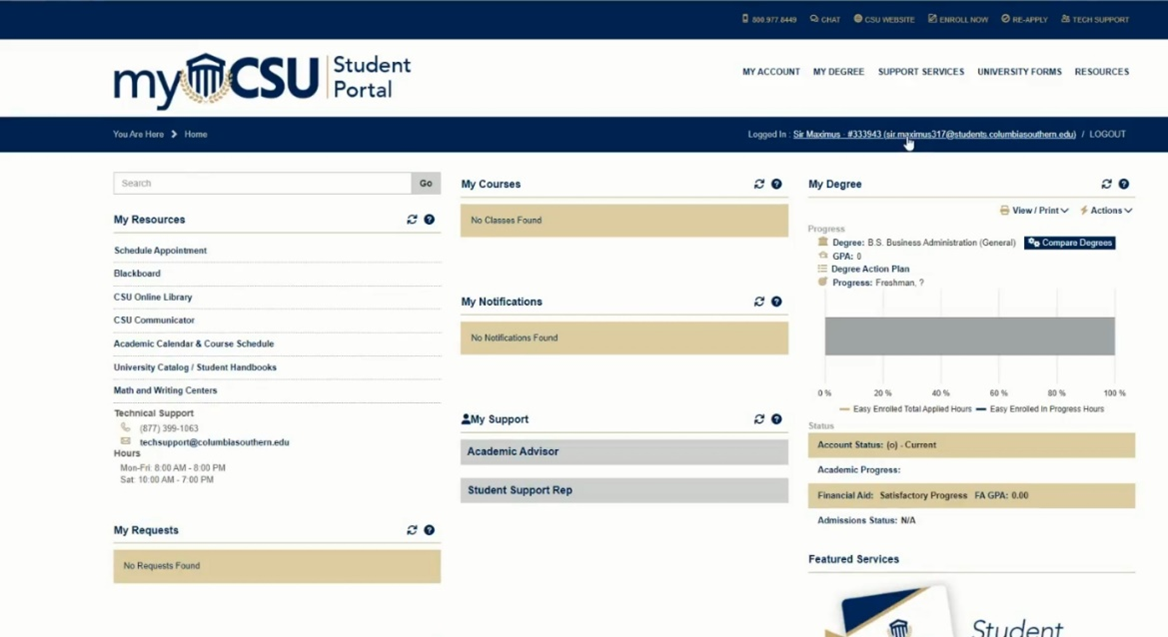This screenshot has height=637, width=1168.
Task: Open the My Account menu
Action: 771,72
